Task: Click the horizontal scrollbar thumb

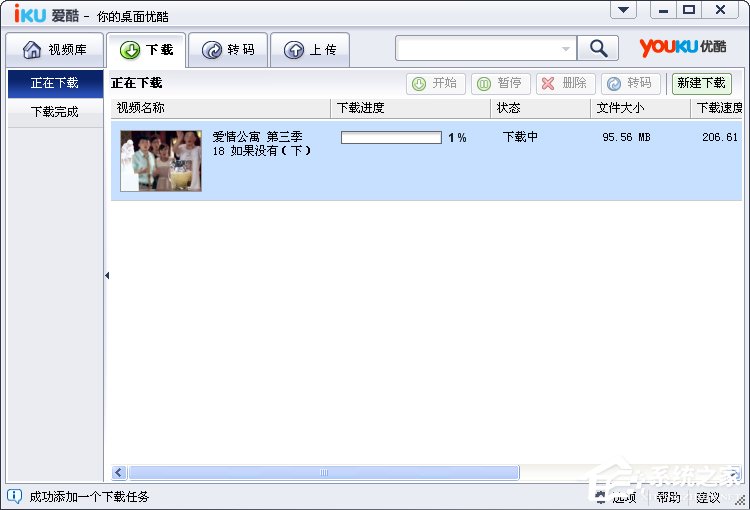Action: (x=324, y=473)
